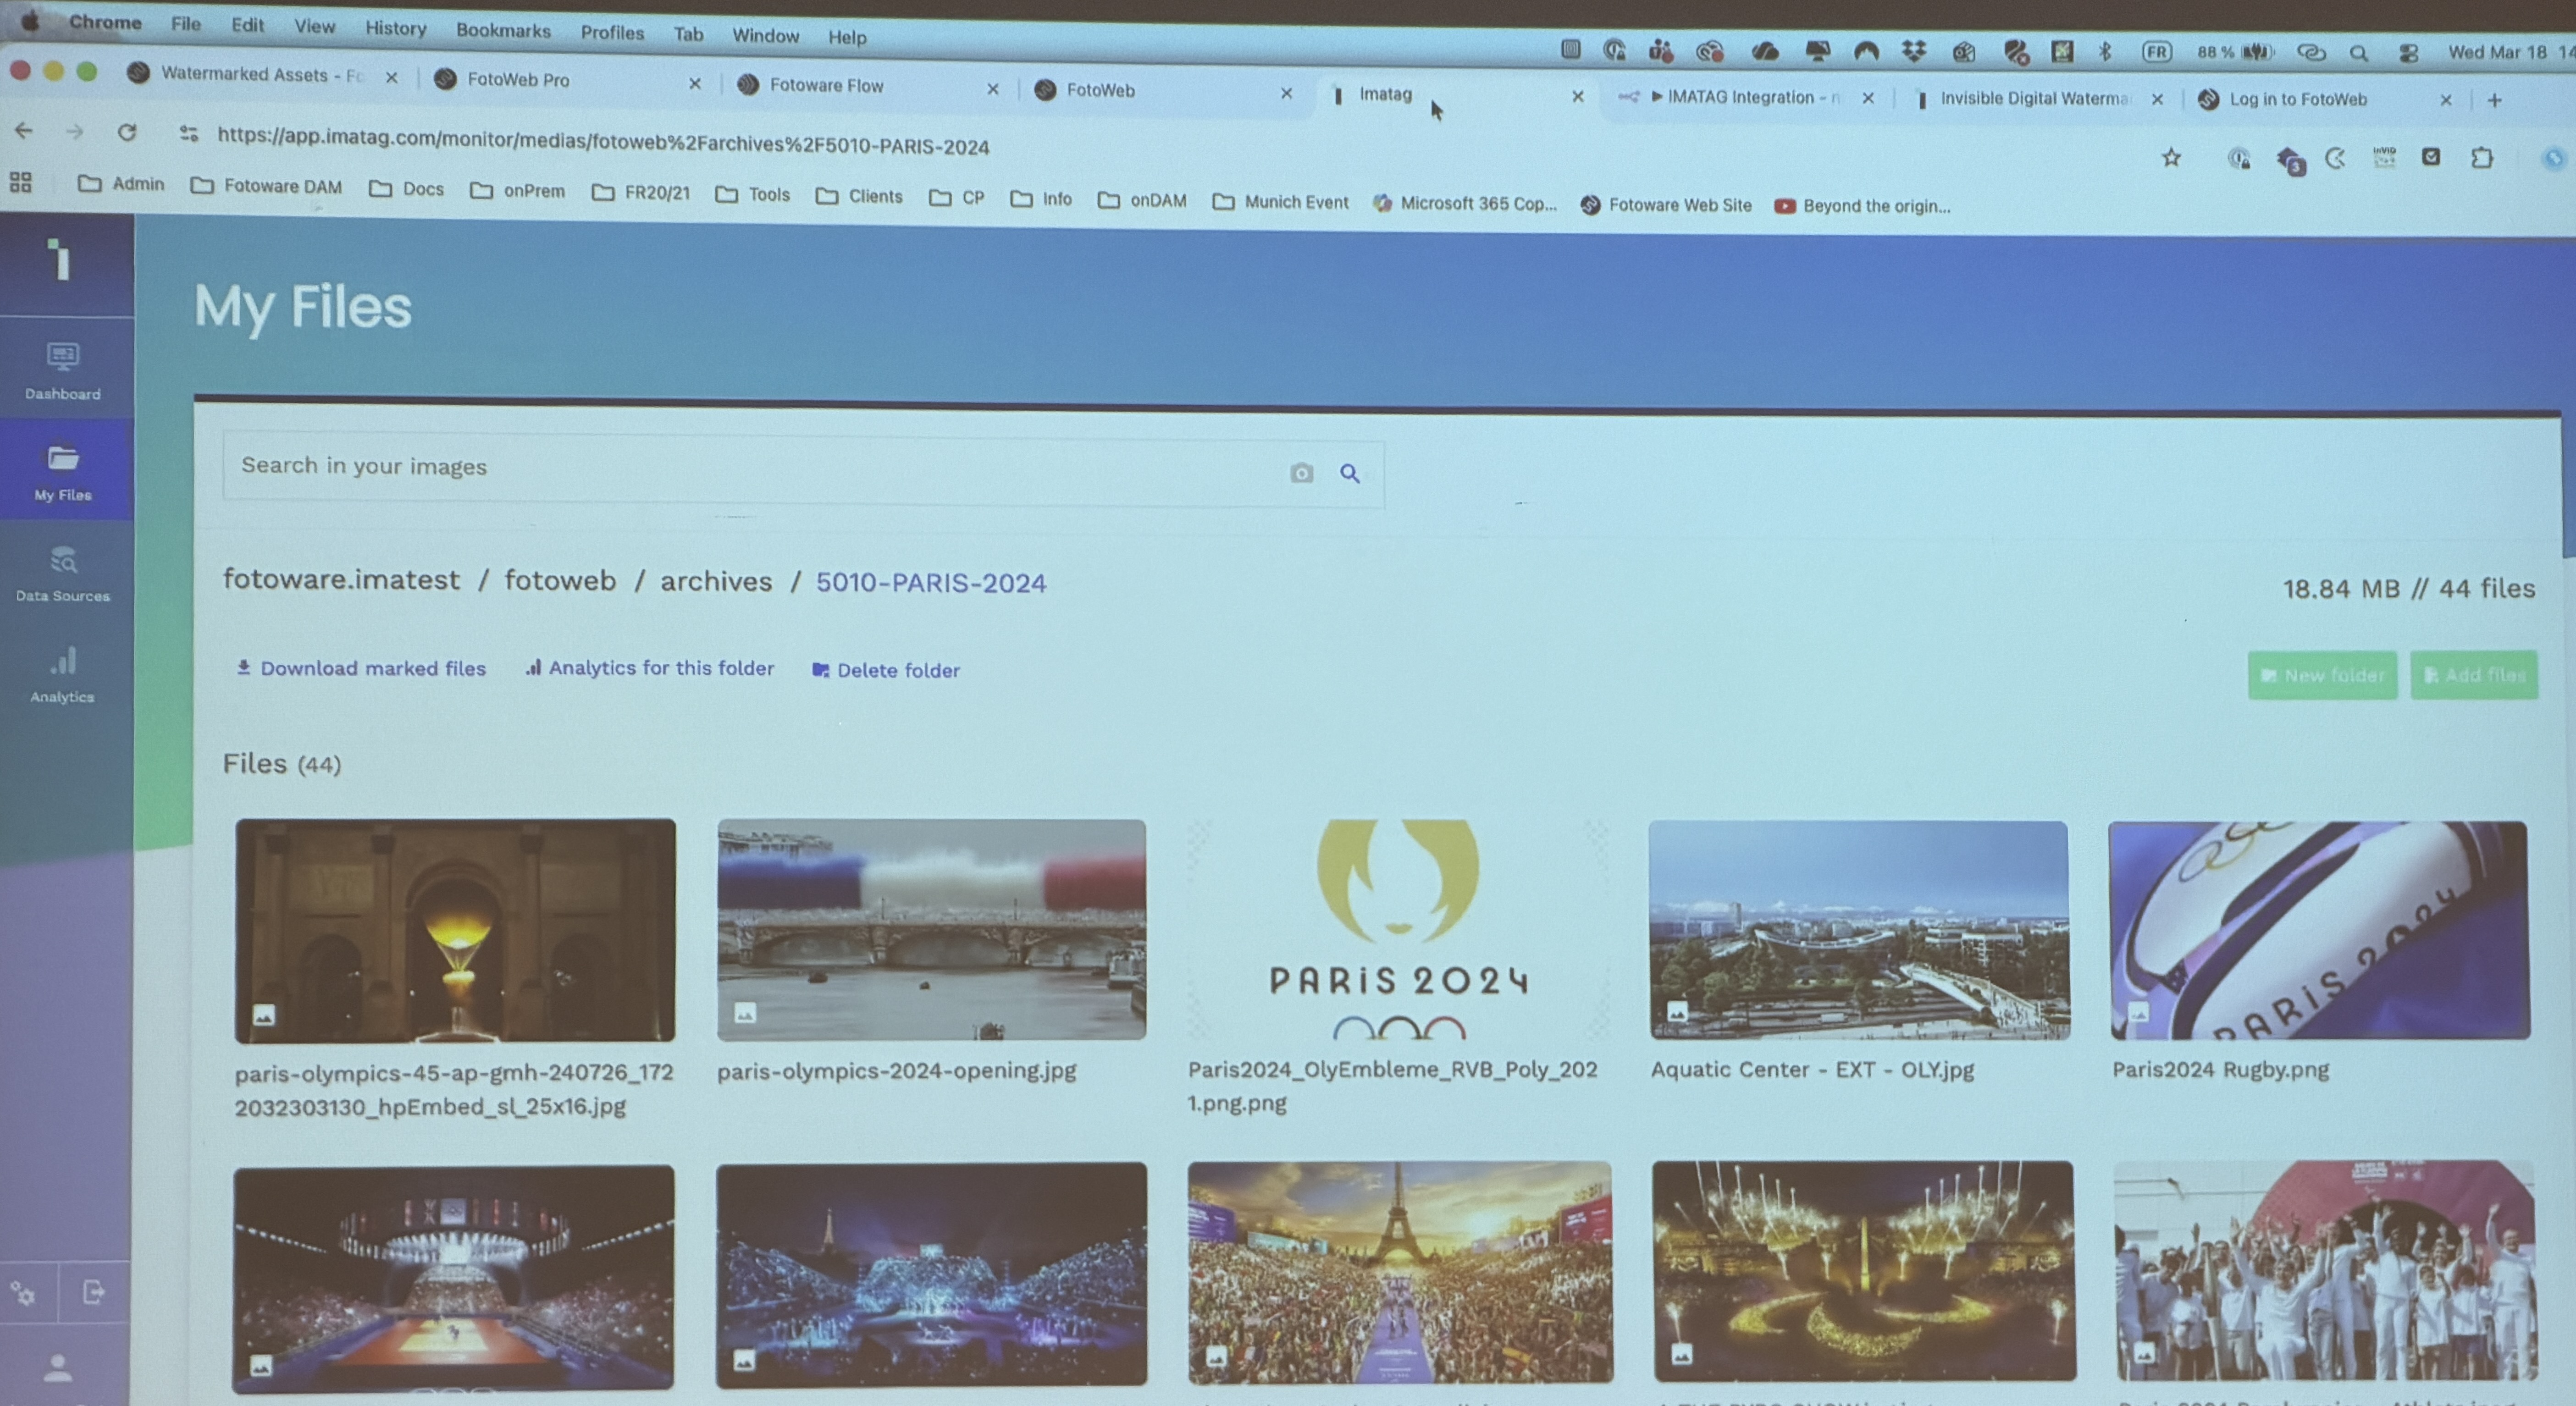The width and height of the screenshot is (2576, 1406).
Task: Open user profile icon at sidebar bottom
Action: pos(58,1368)
